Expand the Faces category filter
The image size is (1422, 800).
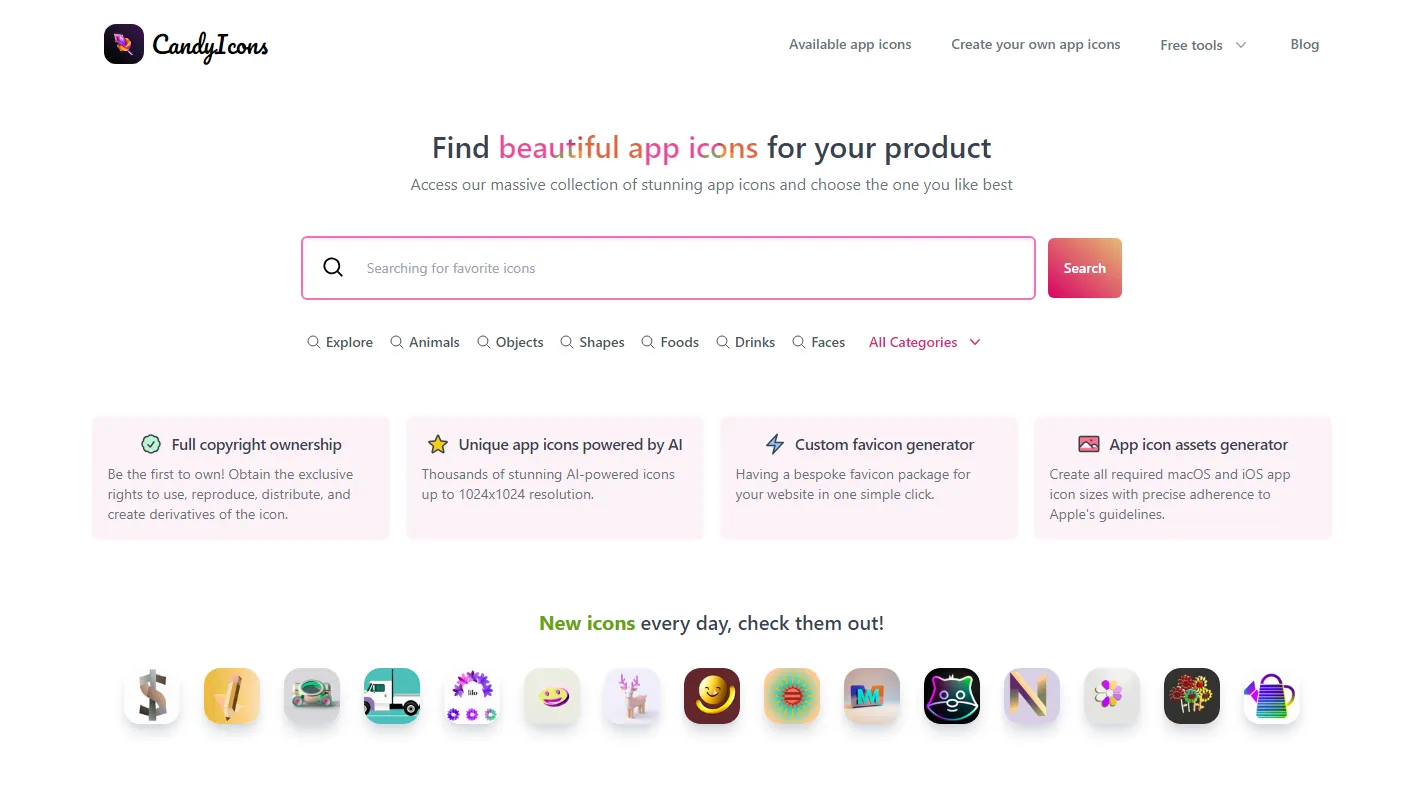(x=818, y=342)
